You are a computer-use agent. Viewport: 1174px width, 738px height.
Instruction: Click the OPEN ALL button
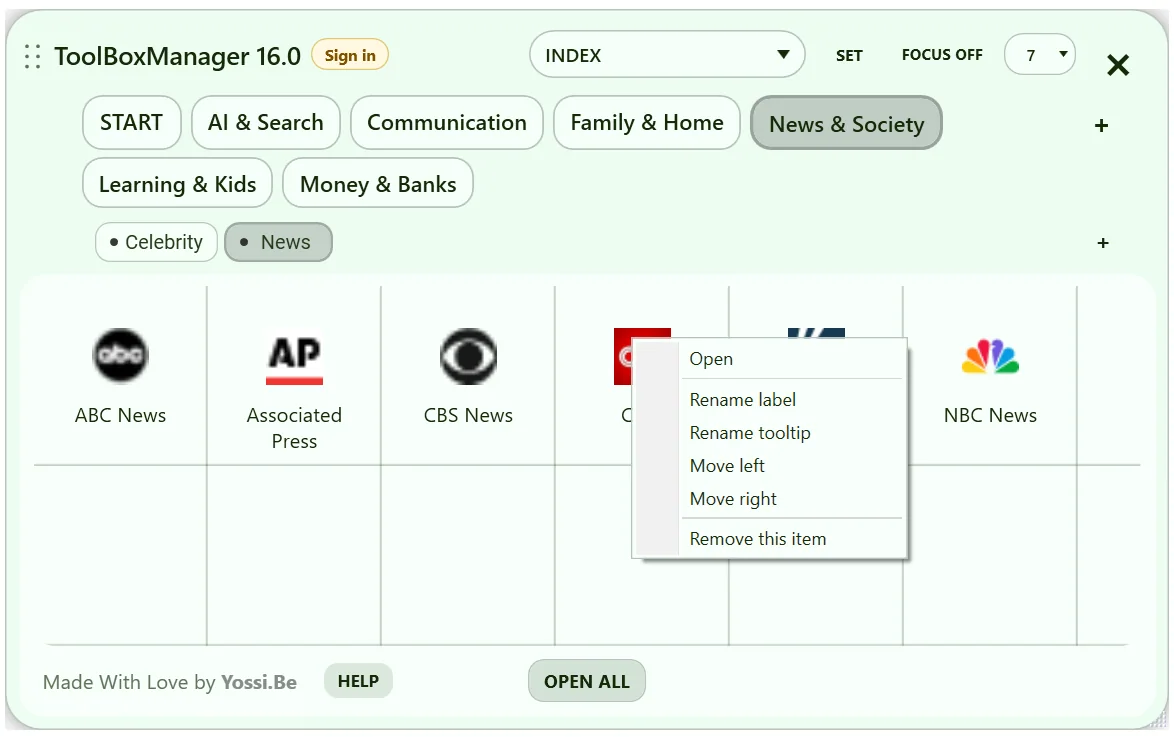point(587,681)
